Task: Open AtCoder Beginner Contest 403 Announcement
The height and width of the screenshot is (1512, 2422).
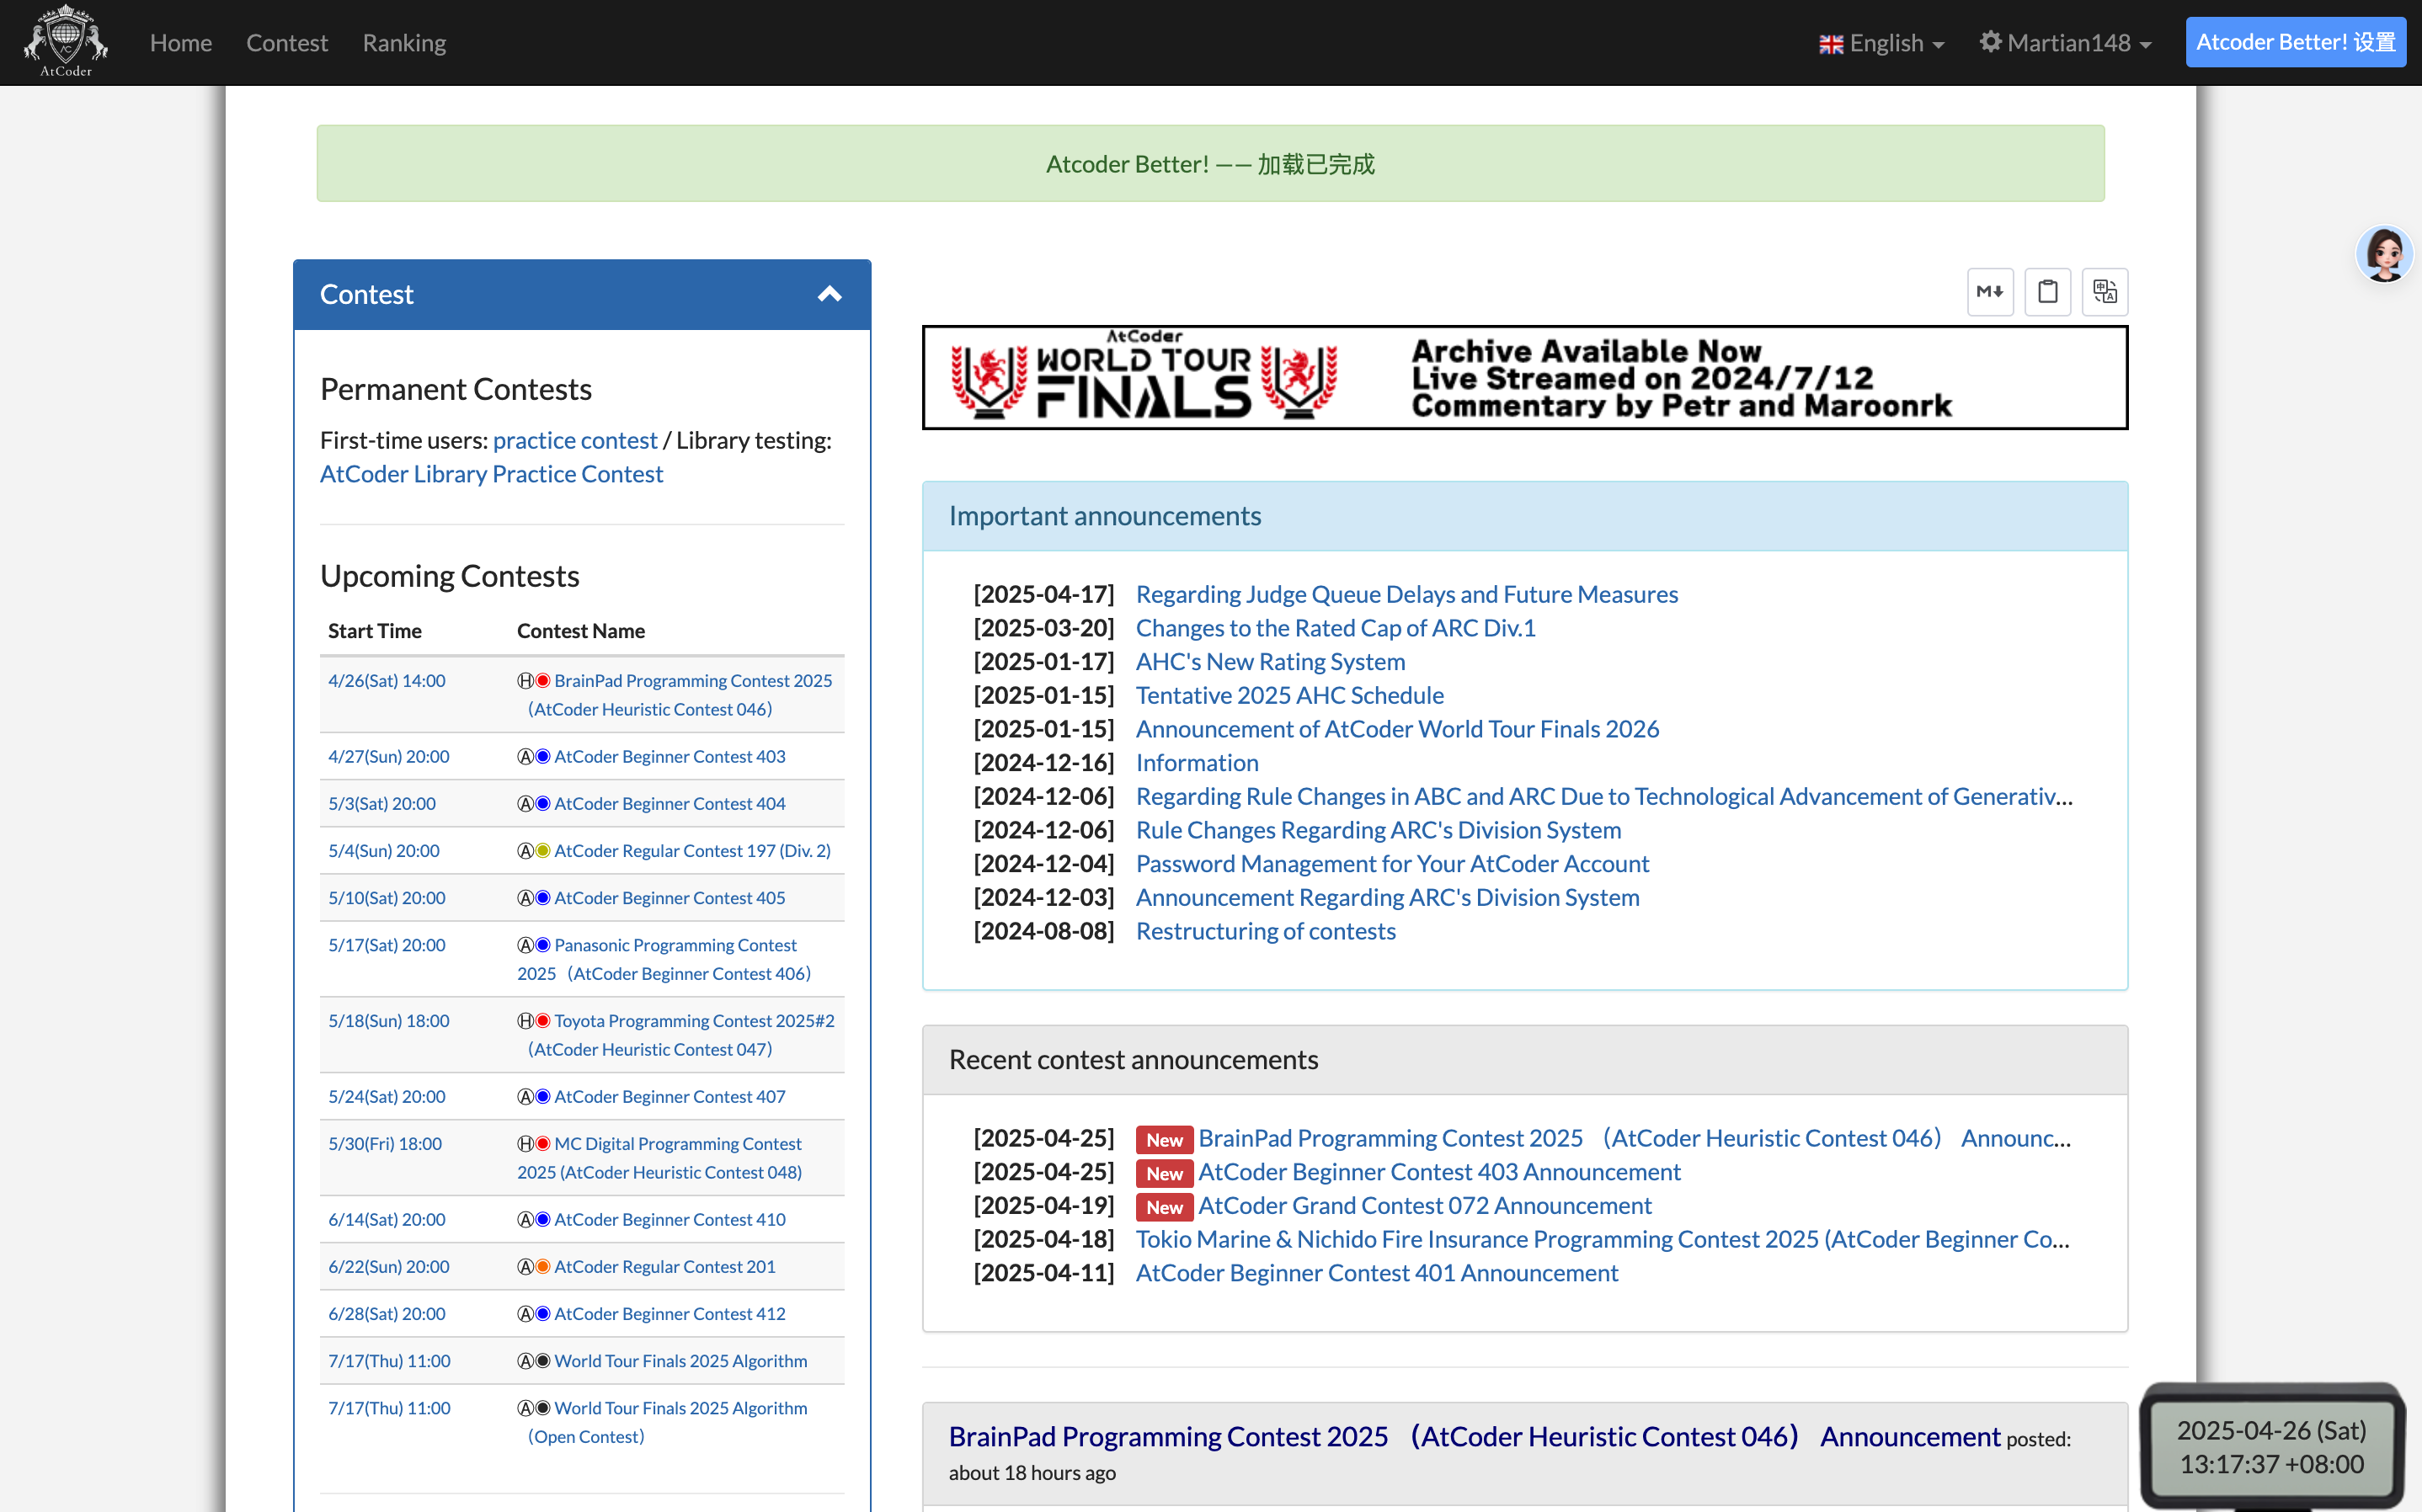Action: coord(1439,1171)
